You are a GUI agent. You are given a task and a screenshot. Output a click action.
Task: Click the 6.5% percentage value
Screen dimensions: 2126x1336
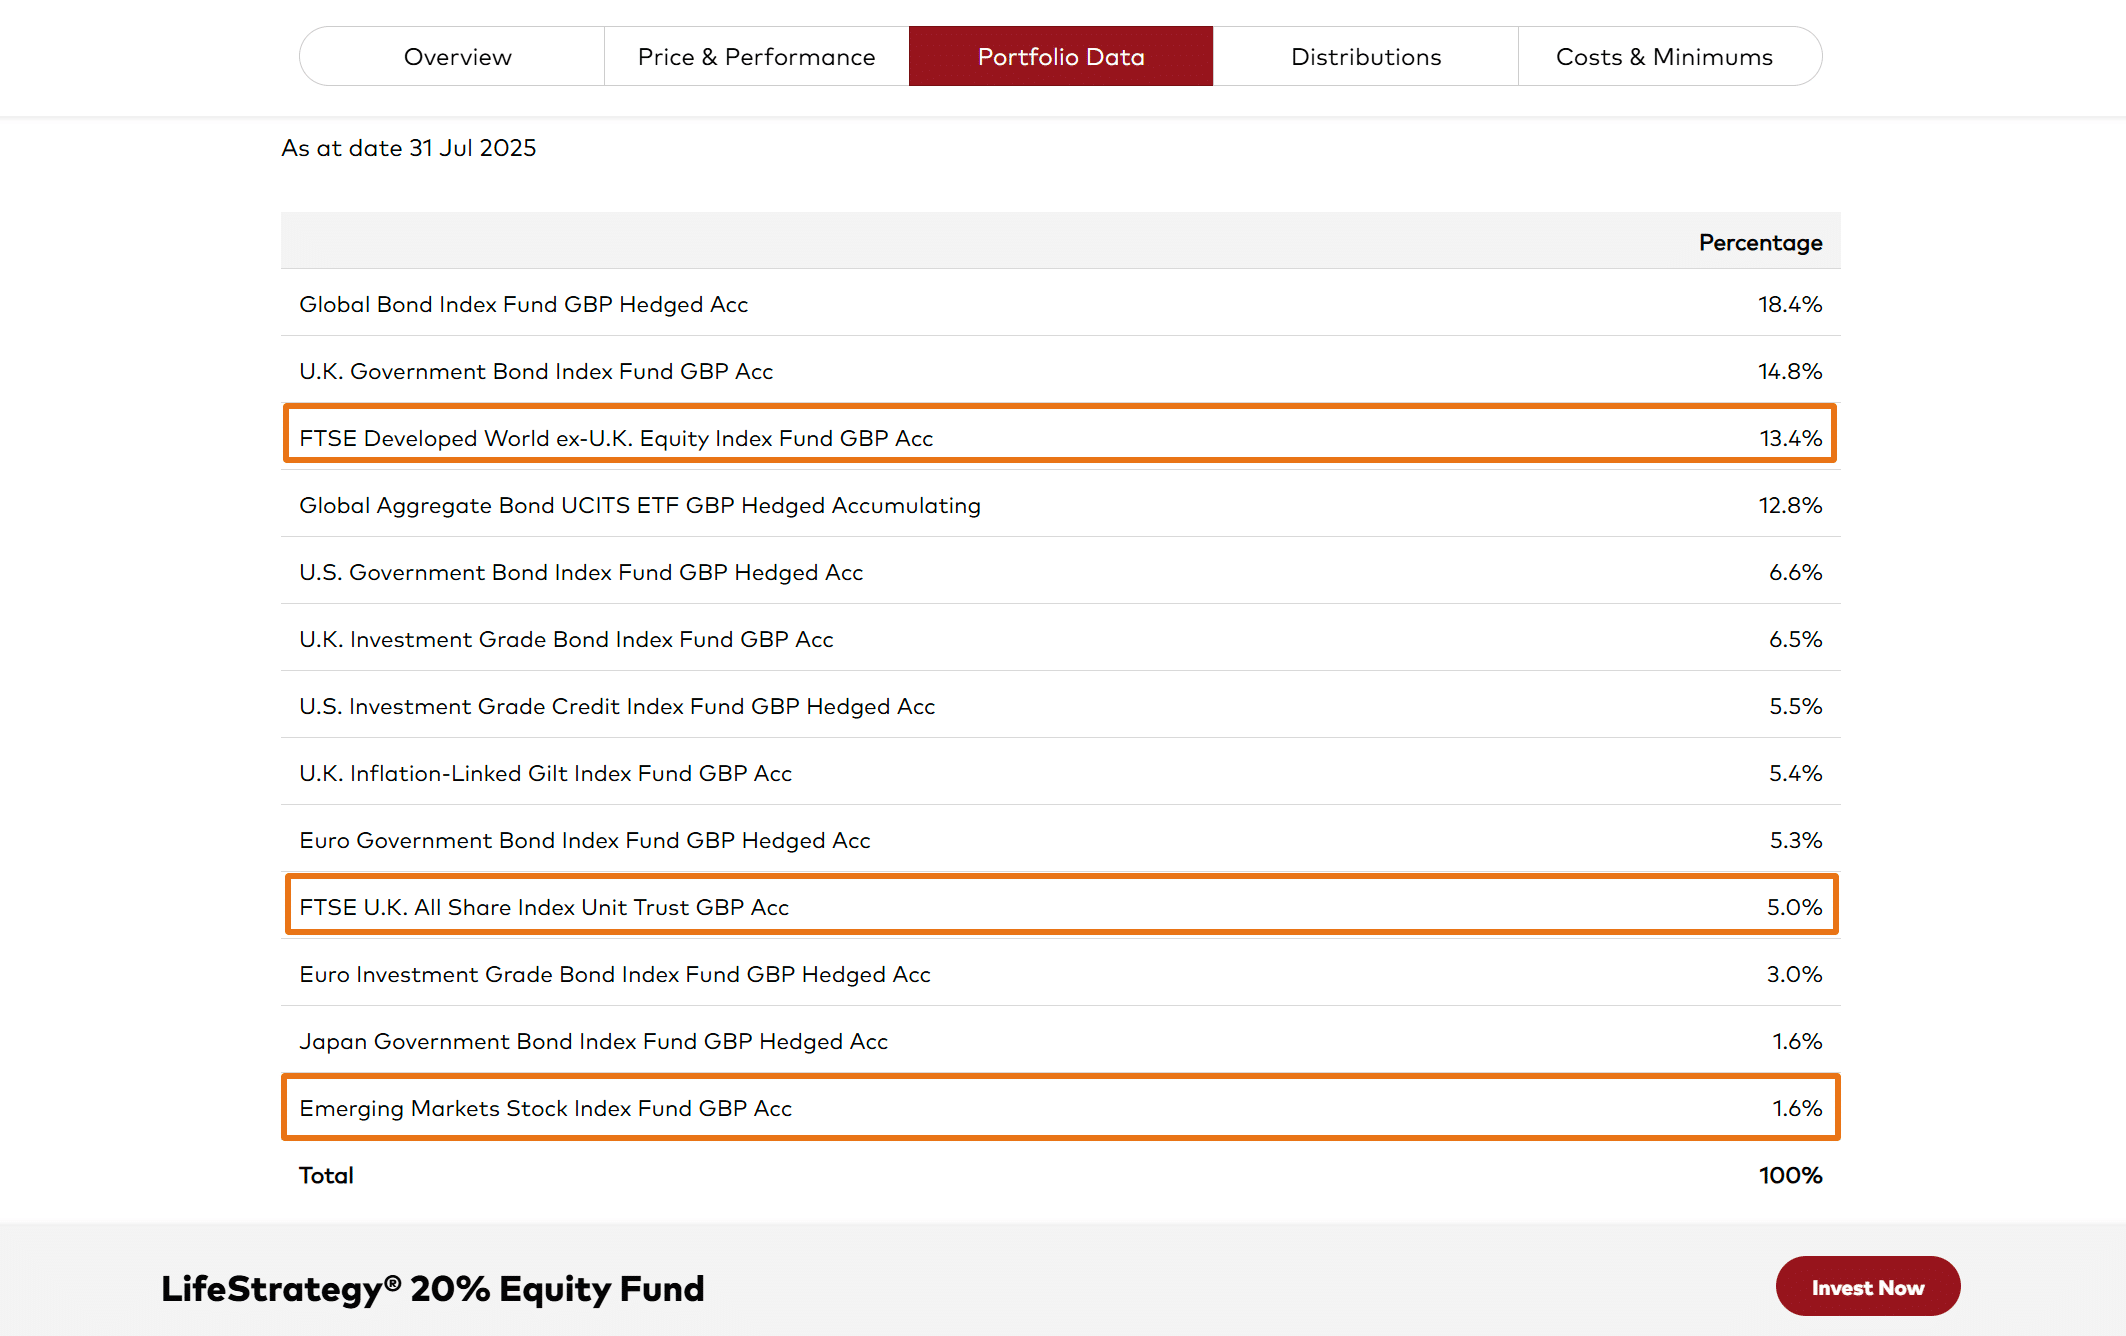tap(1796, 639)
